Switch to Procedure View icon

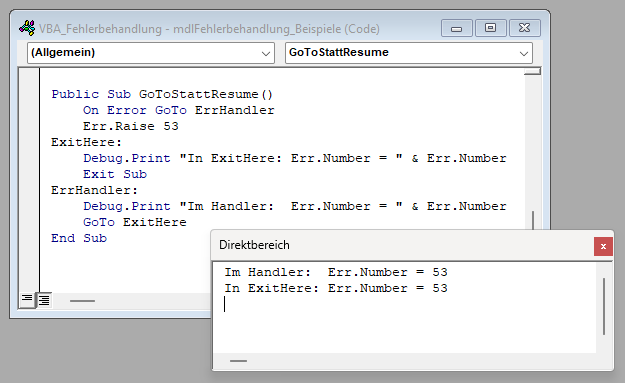27,299
